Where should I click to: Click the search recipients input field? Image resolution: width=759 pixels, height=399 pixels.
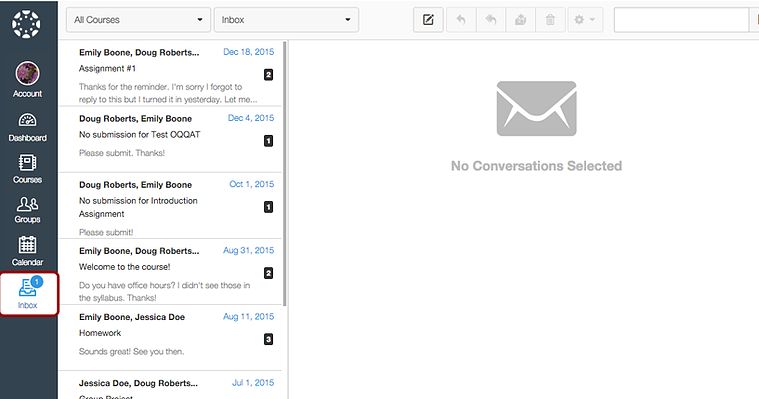click(681, 20)
